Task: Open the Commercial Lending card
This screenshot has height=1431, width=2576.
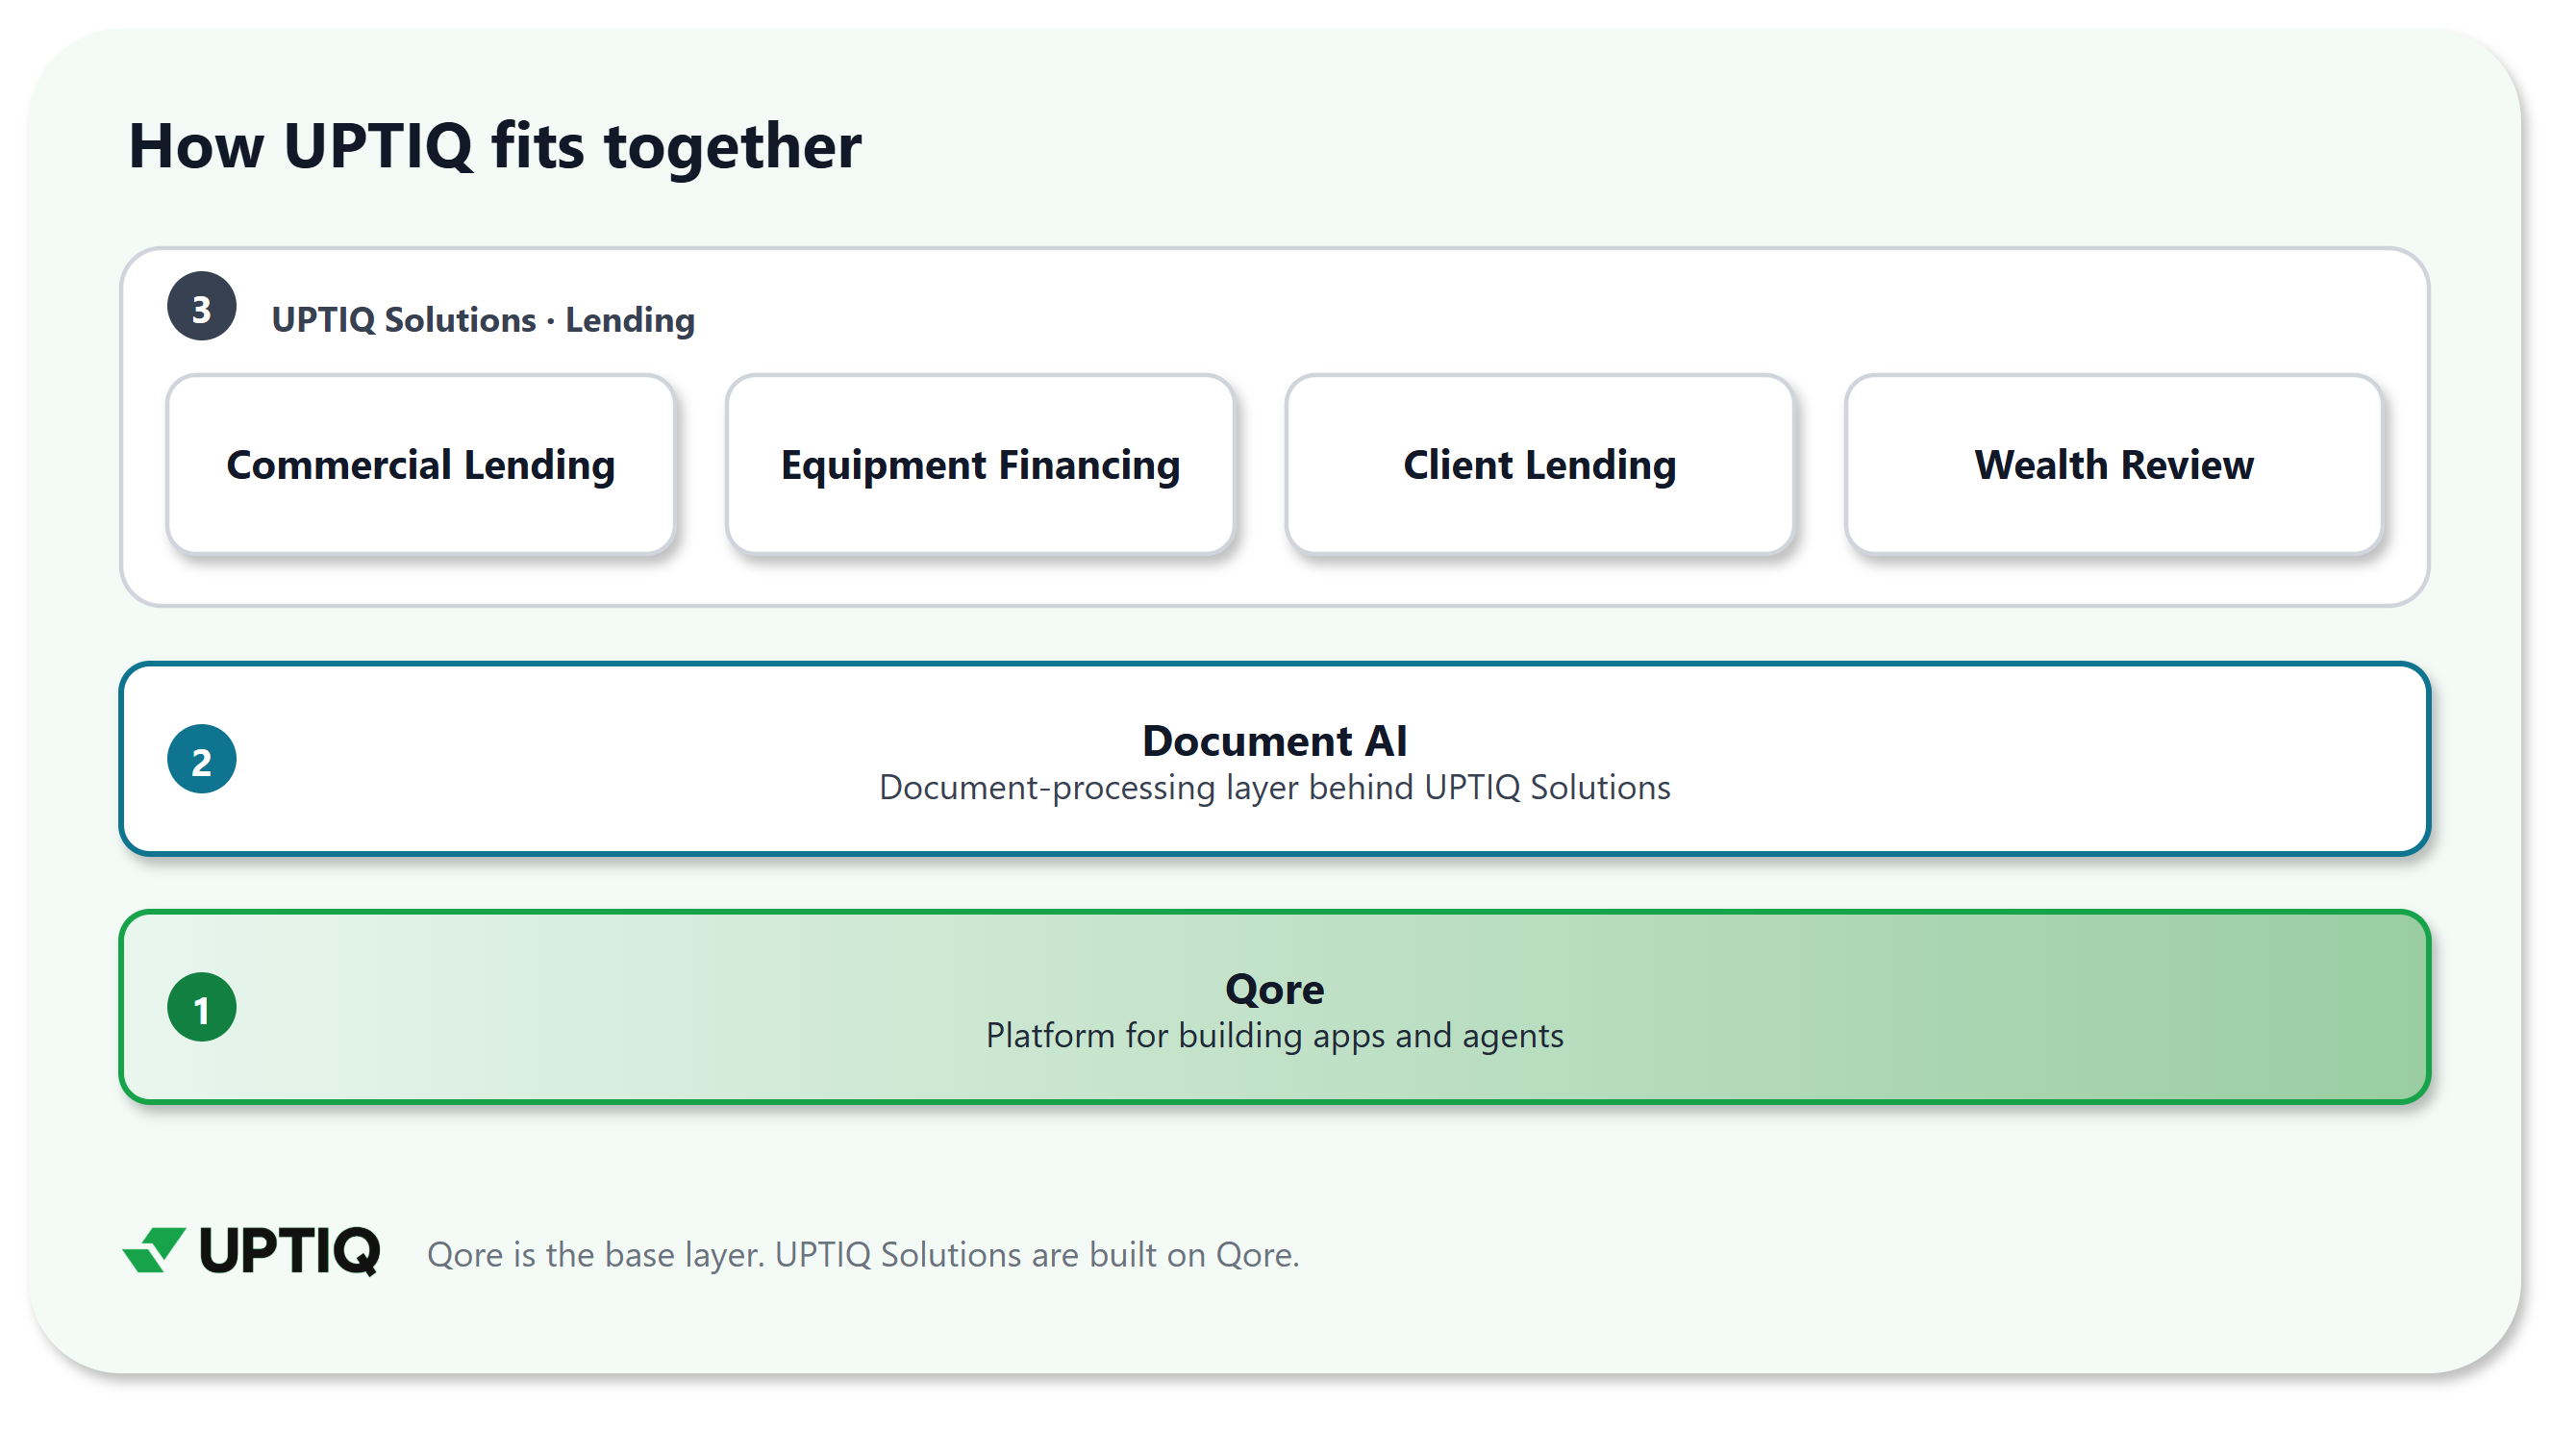Action: [x=421, y=465]
